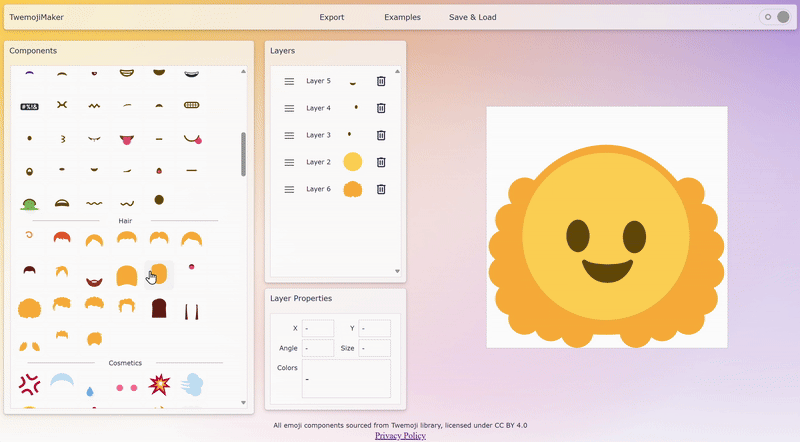Add the tongue-out mouth component

(126, 138)
